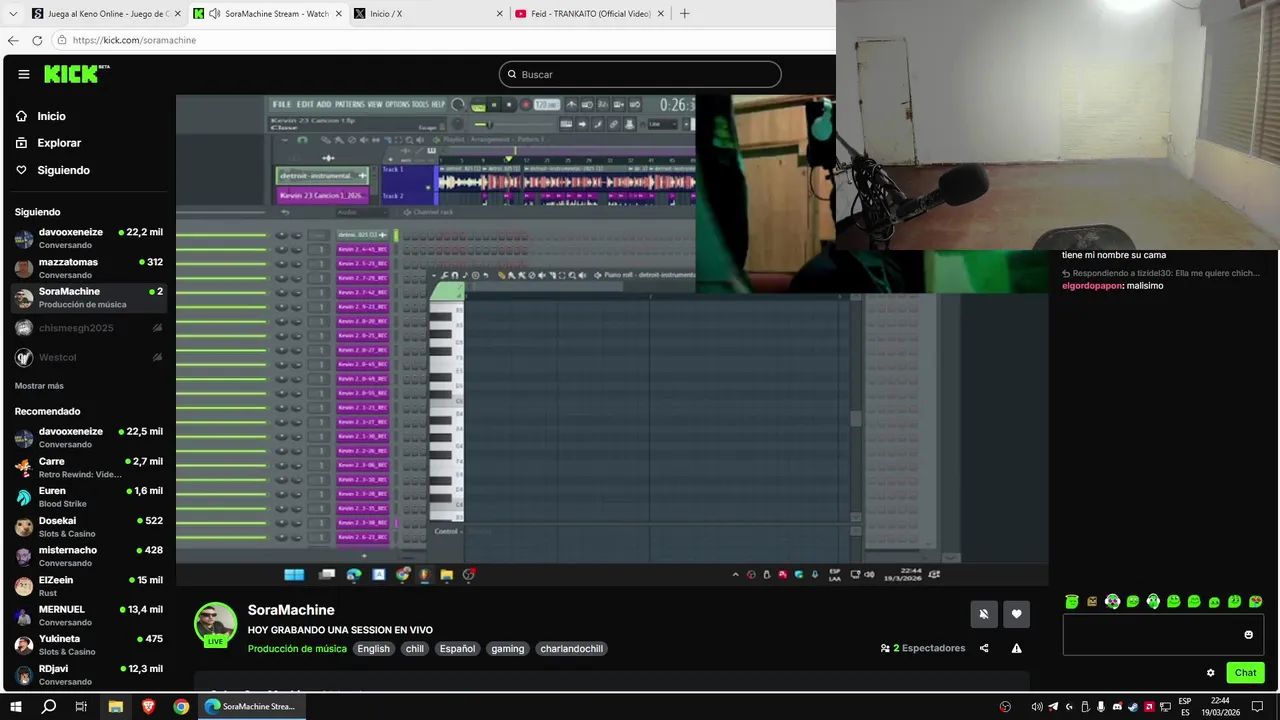Image resolution: width=1280 pixels, height=720 pixels.
Task: Open the system volume tray icon
Action: [1037, 707]
